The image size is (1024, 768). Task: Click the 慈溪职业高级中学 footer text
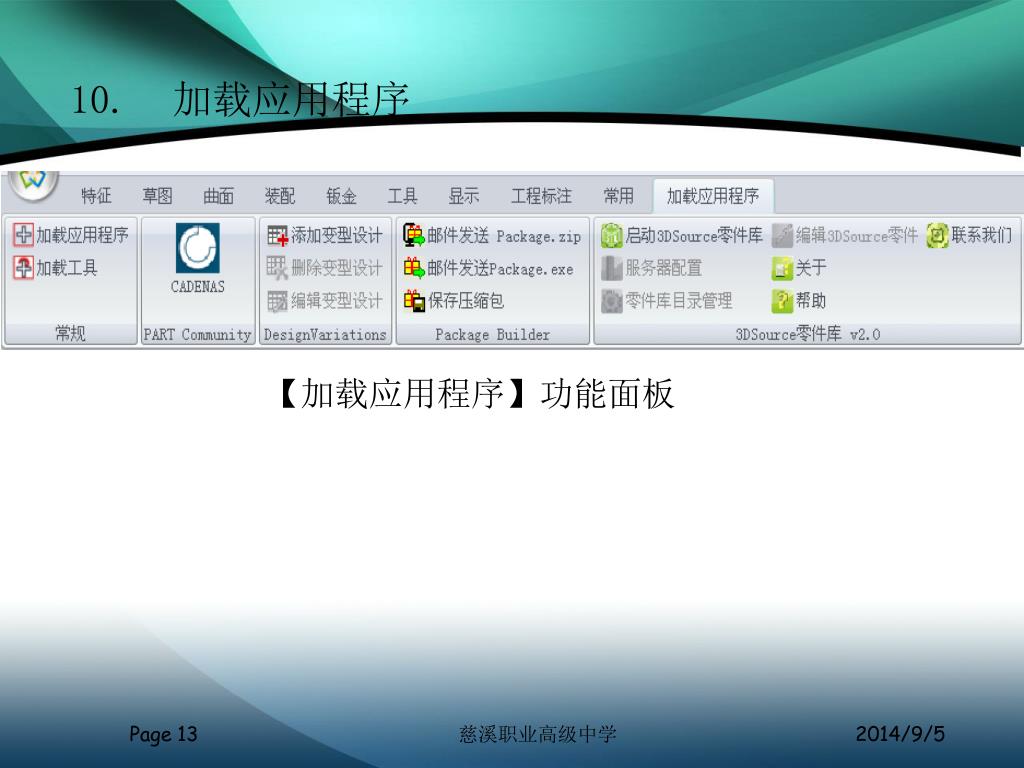coord(538,734)
